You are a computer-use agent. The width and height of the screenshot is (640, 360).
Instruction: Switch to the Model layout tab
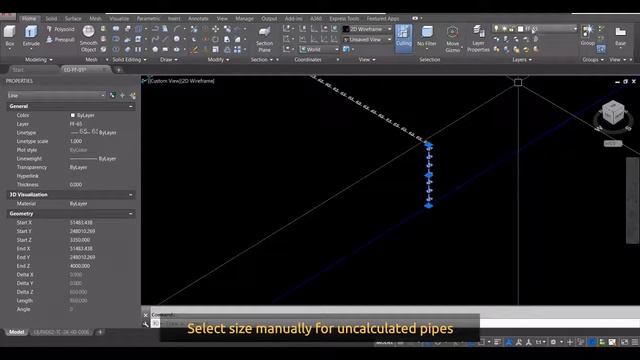[16, 332]
